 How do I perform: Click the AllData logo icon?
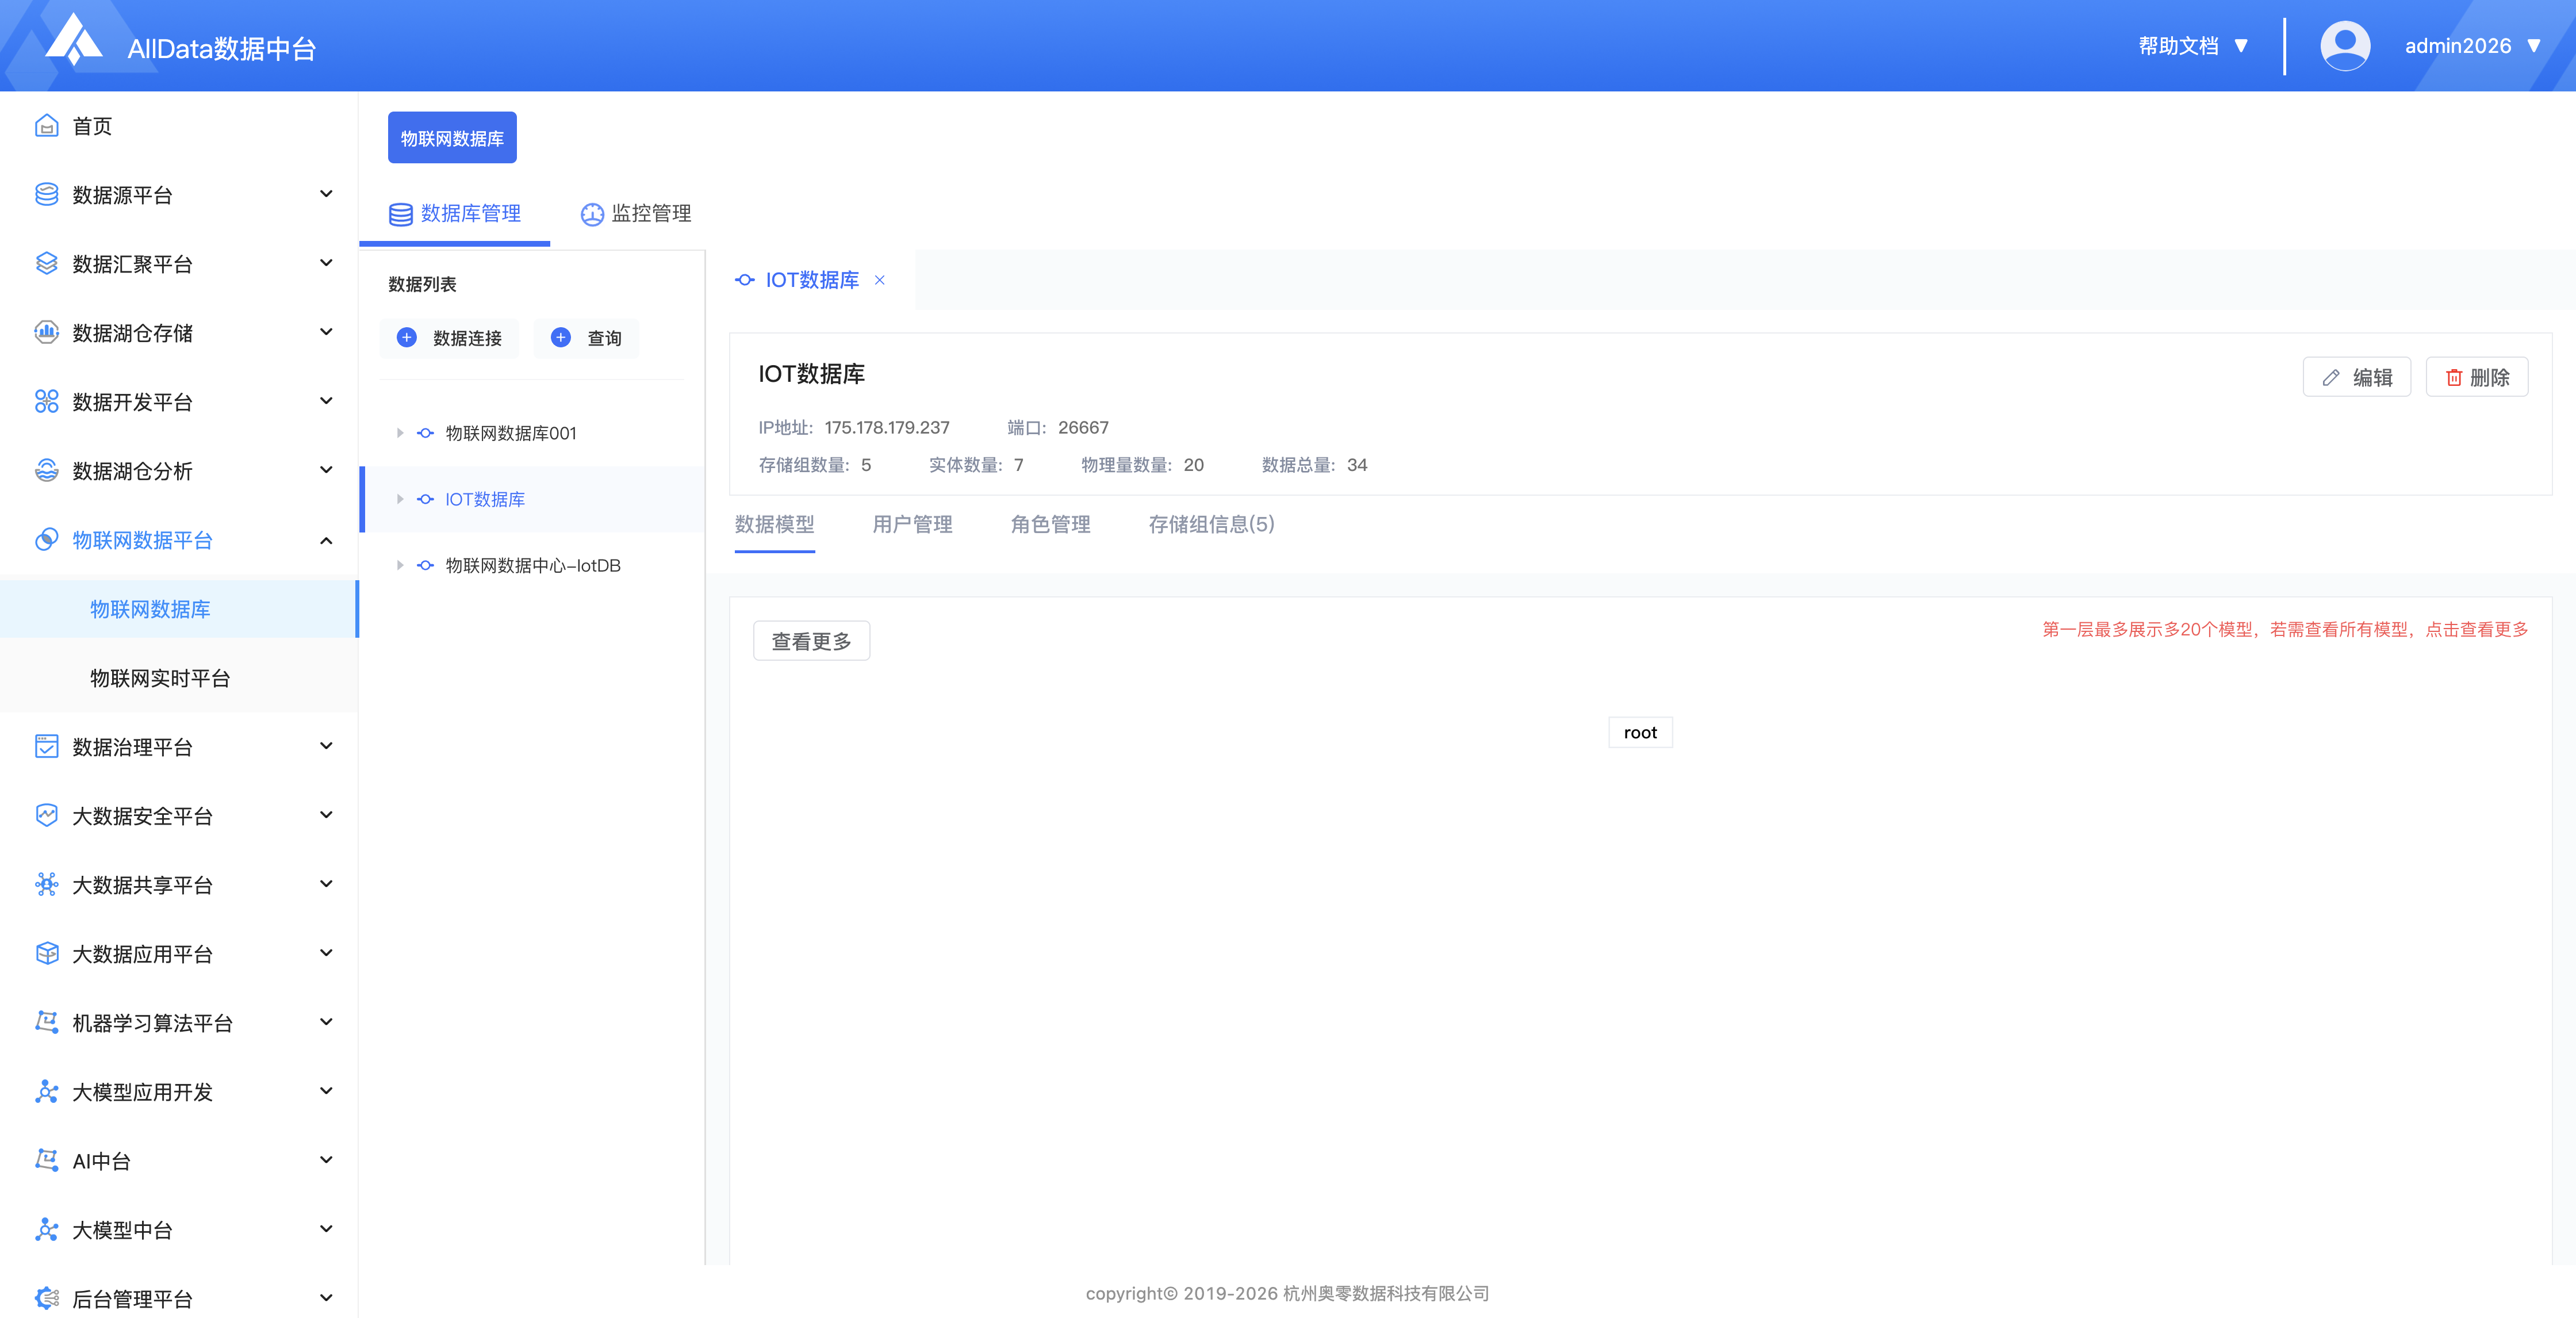[x=75, y=40]
